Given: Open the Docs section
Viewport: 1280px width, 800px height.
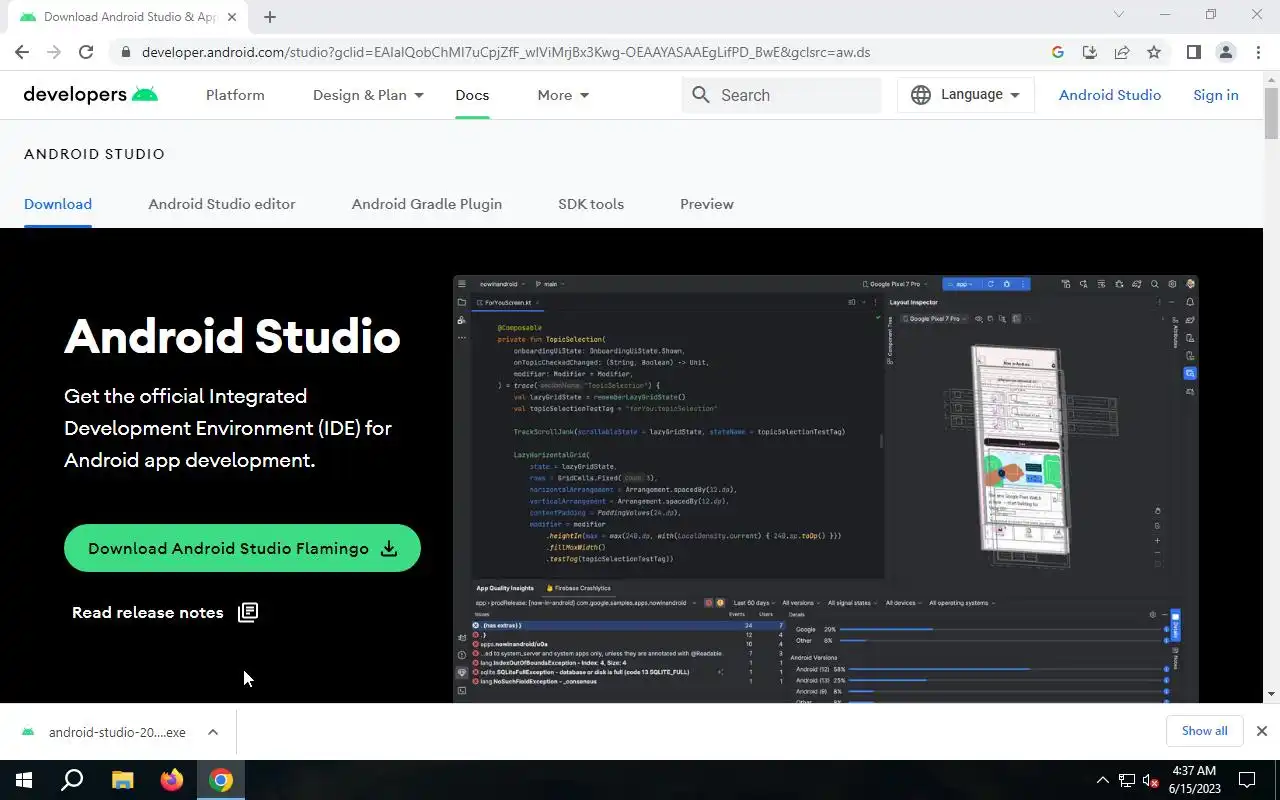Looking at the screenshot, I should coord(472,95).
